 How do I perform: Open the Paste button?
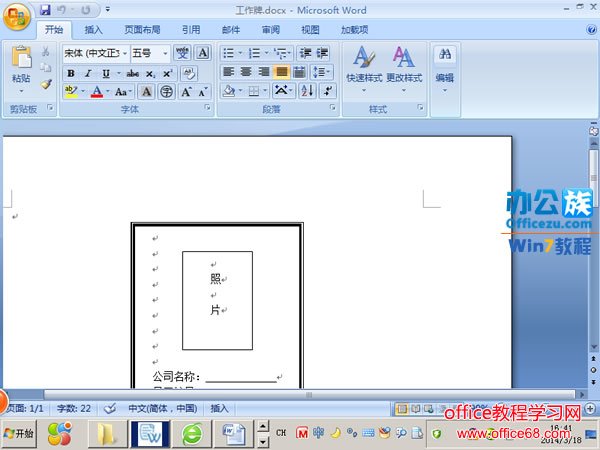point(21,69)
